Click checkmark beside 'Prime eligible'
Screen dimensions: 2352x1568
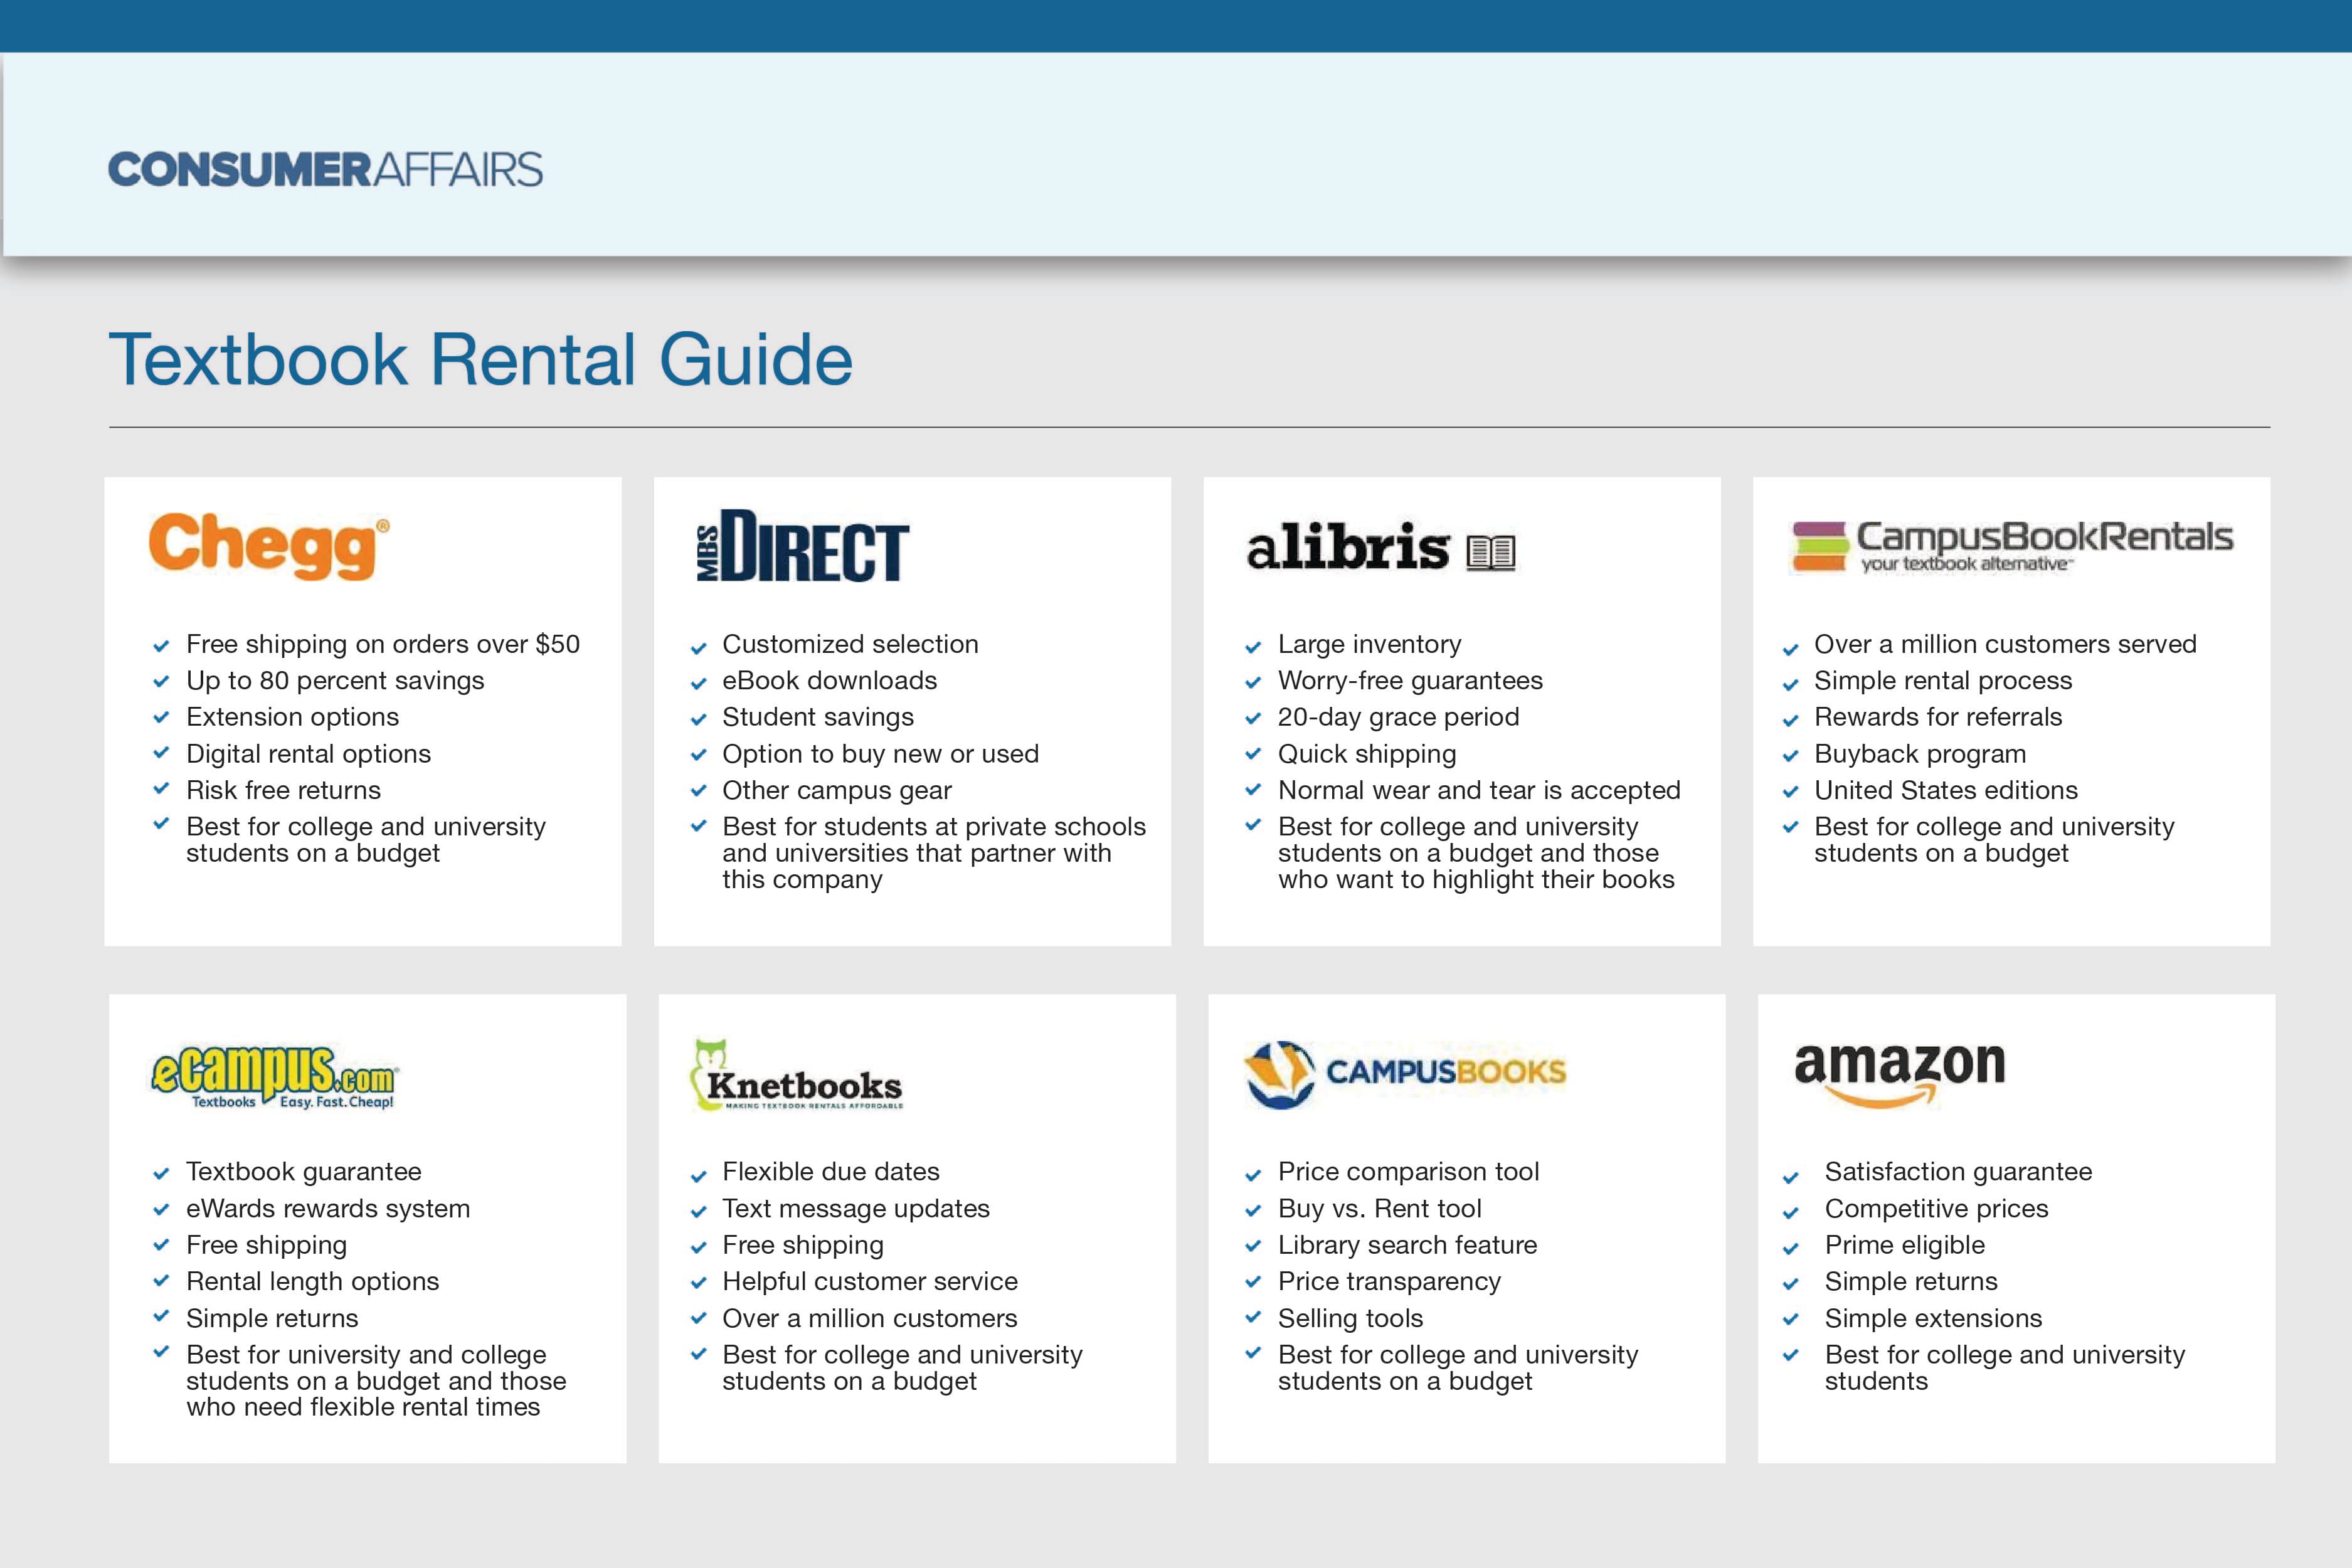[1790, 1248]
